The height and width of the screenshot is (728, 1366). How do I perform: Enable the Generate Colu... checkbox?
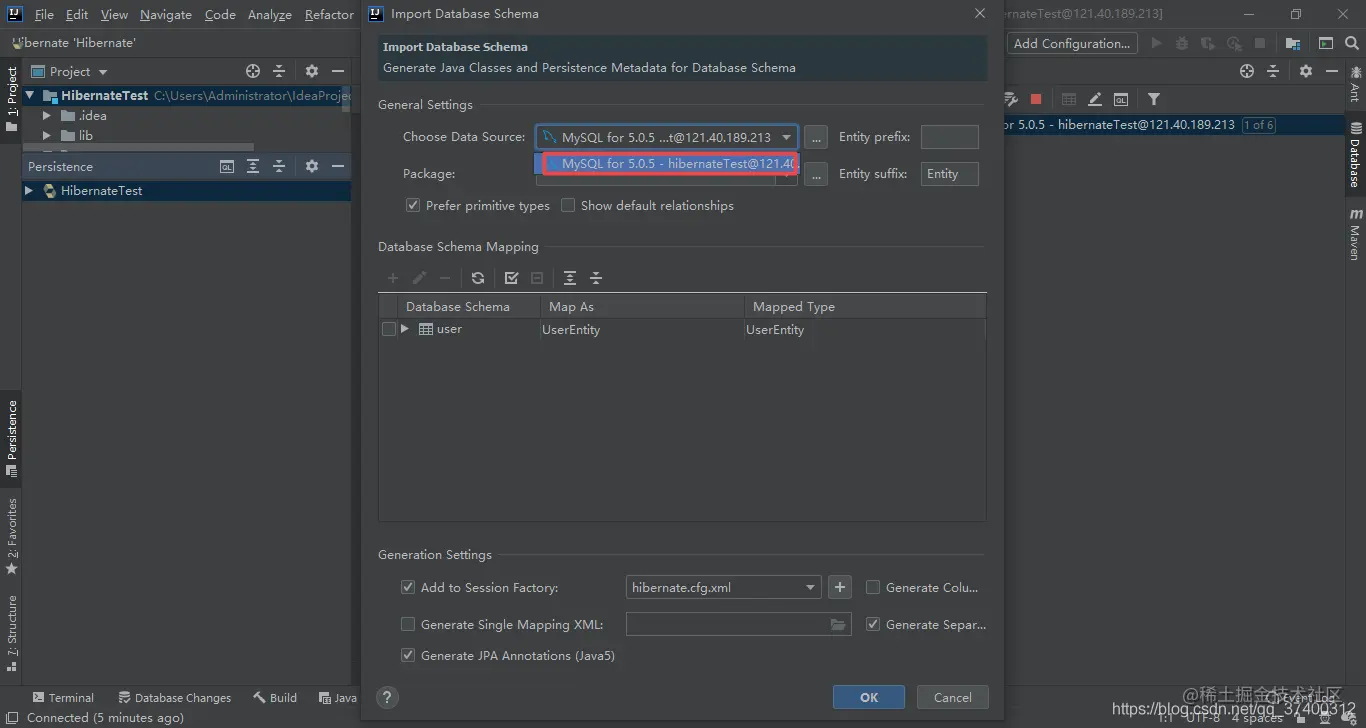click(873, 587)
